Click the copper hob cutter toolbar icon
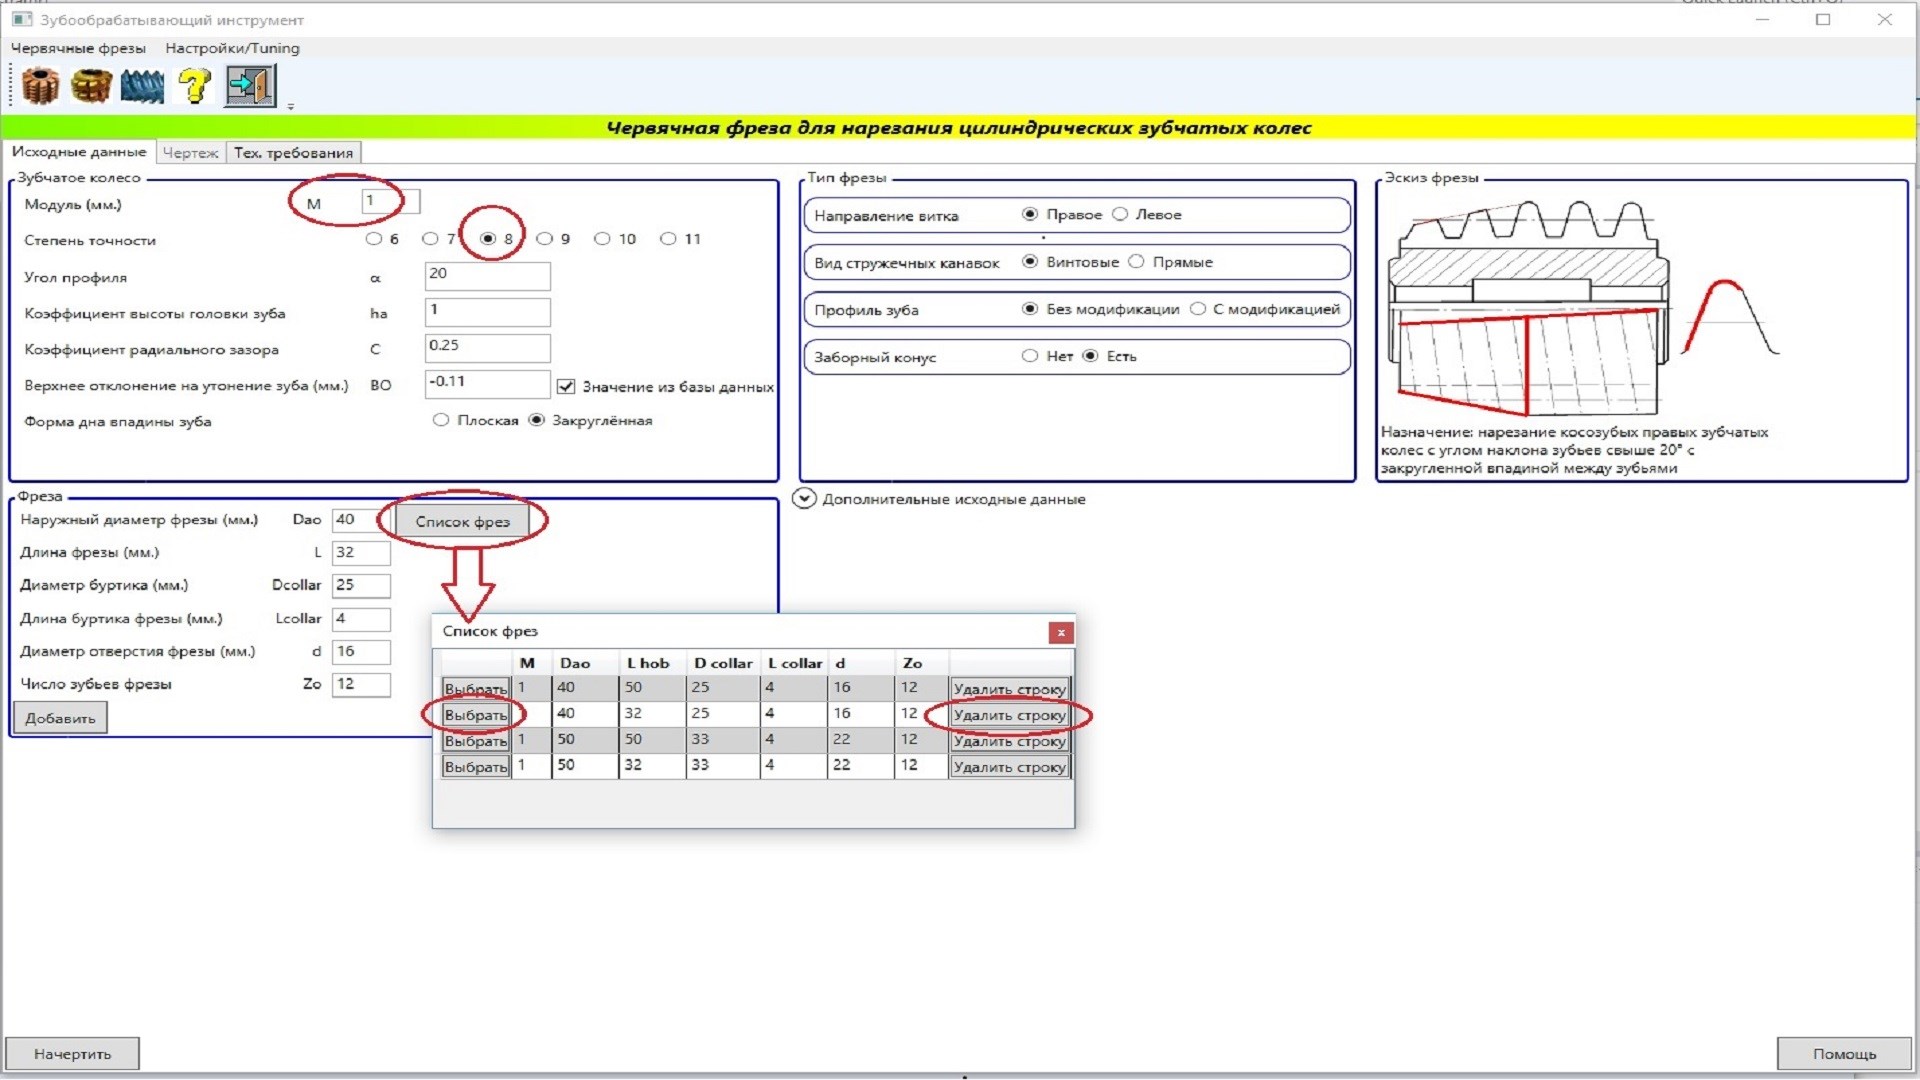1920x1080 pixels. [x=40, y=87]
